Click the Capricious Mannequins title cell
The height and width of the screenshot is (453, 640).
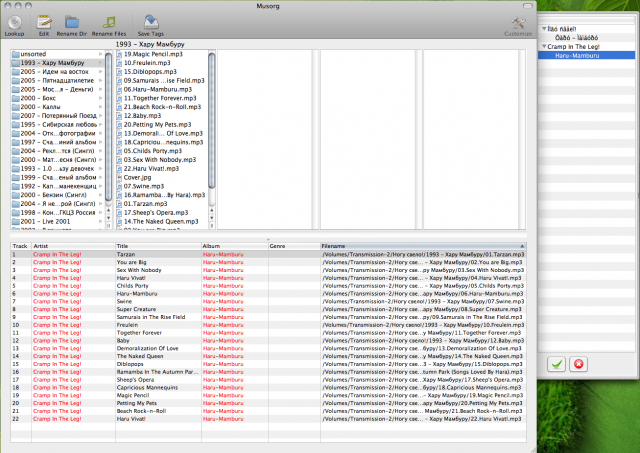pyautogui.click(x=158, y=387)
